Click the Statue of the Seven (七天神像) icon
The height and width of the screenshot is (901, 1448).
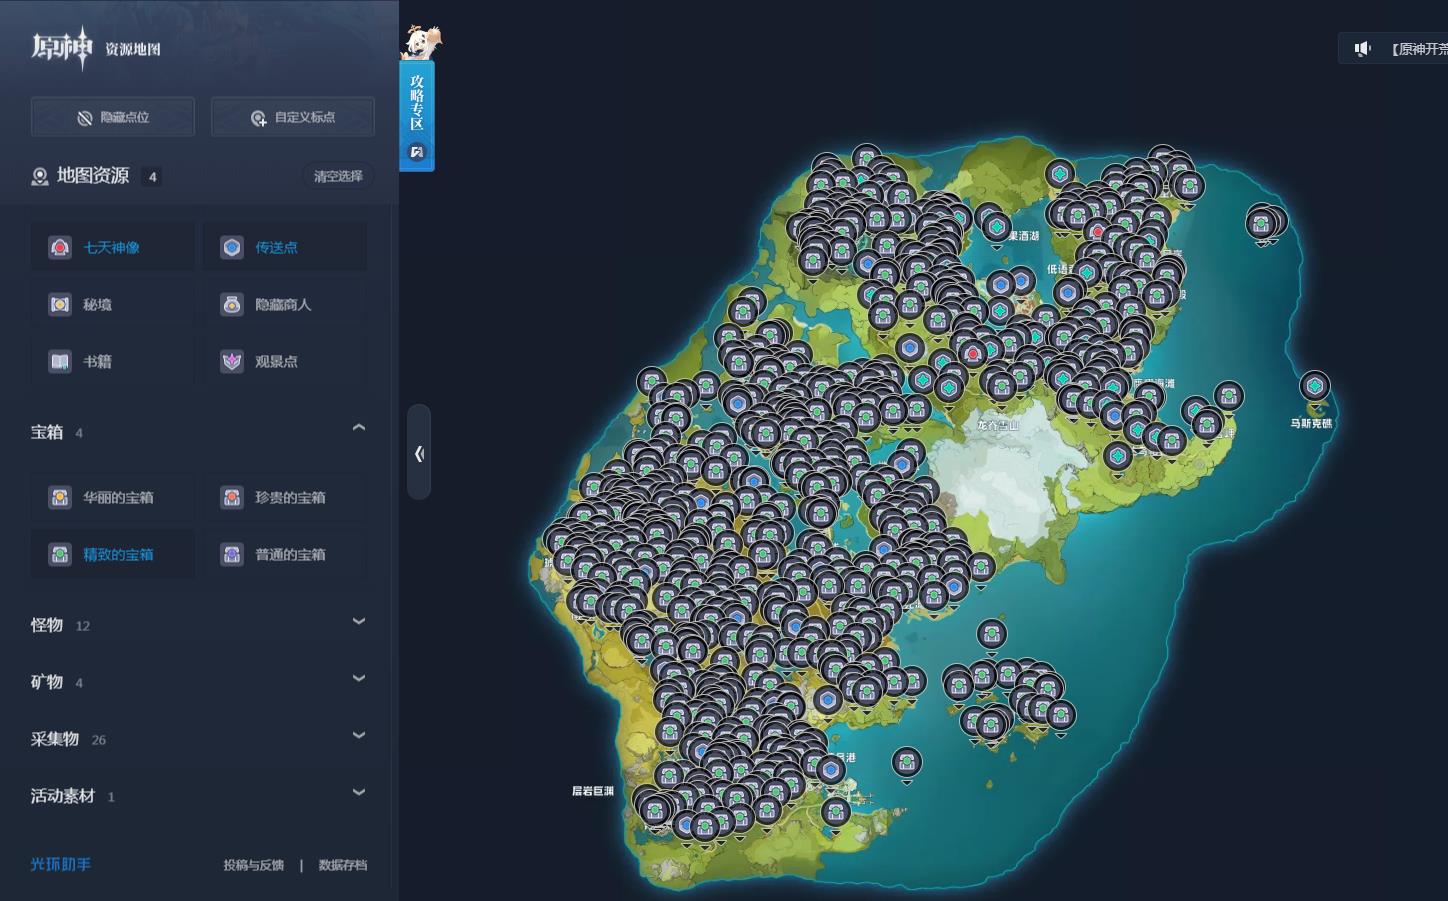click(60, 247)
